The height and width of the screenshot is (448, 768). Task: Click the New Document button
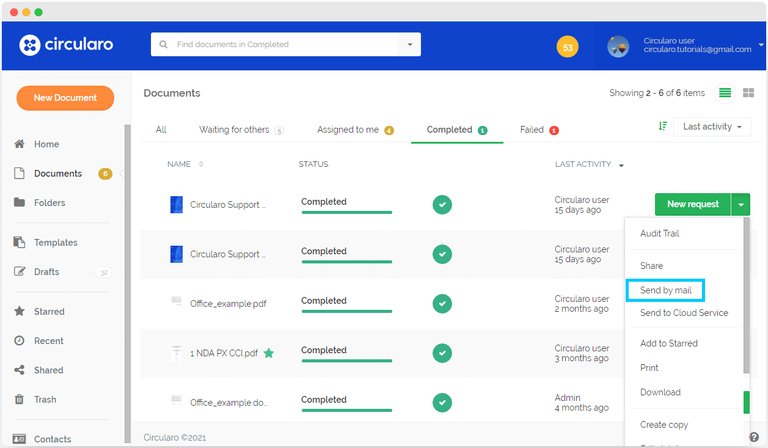(x=65, y=98)
